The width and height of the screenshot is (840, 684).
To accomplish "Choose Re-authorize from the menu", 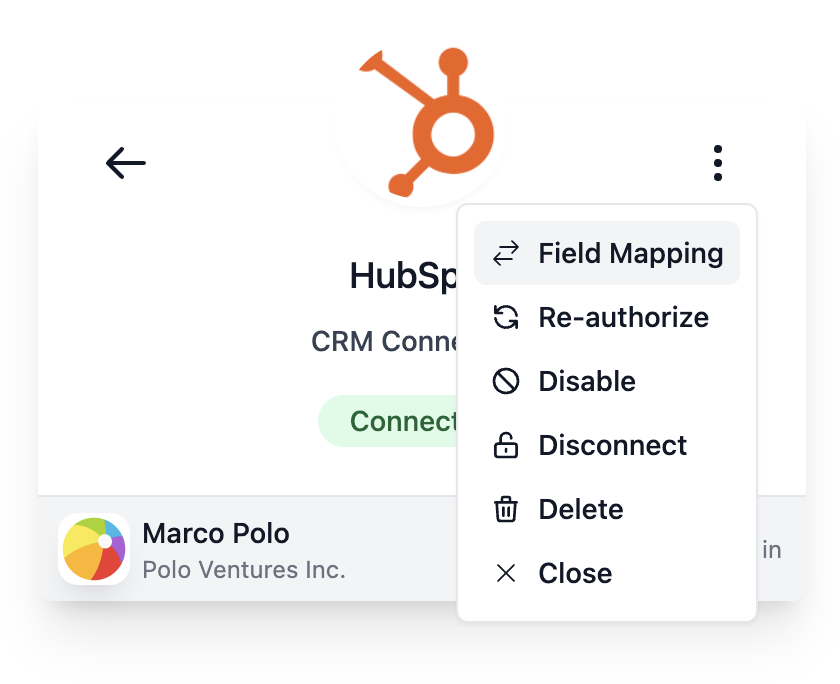I will click(x=606, y=317).
